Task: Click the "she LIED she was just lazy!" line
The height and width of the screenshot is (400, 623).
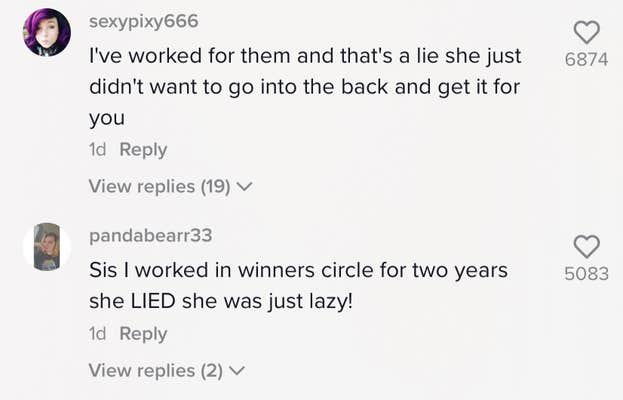Action: click(221, 300)
